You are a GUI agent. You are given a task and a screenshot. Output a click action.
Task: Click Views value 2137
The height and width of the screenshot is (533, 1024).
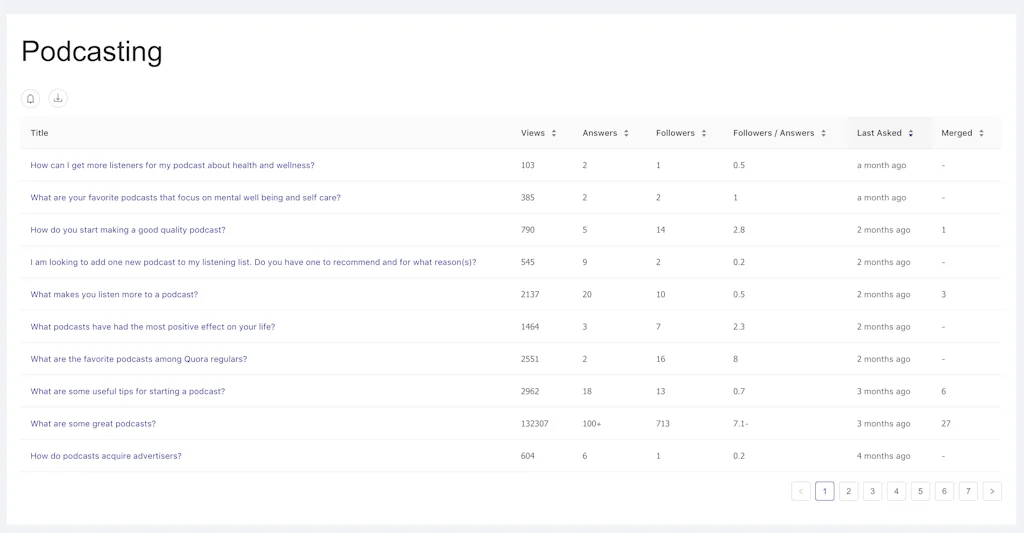(530, 295)
